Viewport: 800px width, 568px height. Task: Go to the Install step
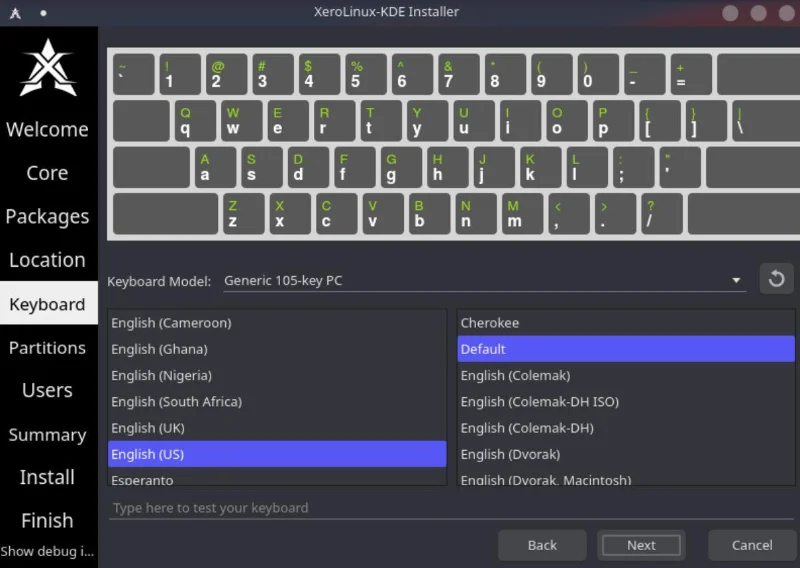(47, 477)
